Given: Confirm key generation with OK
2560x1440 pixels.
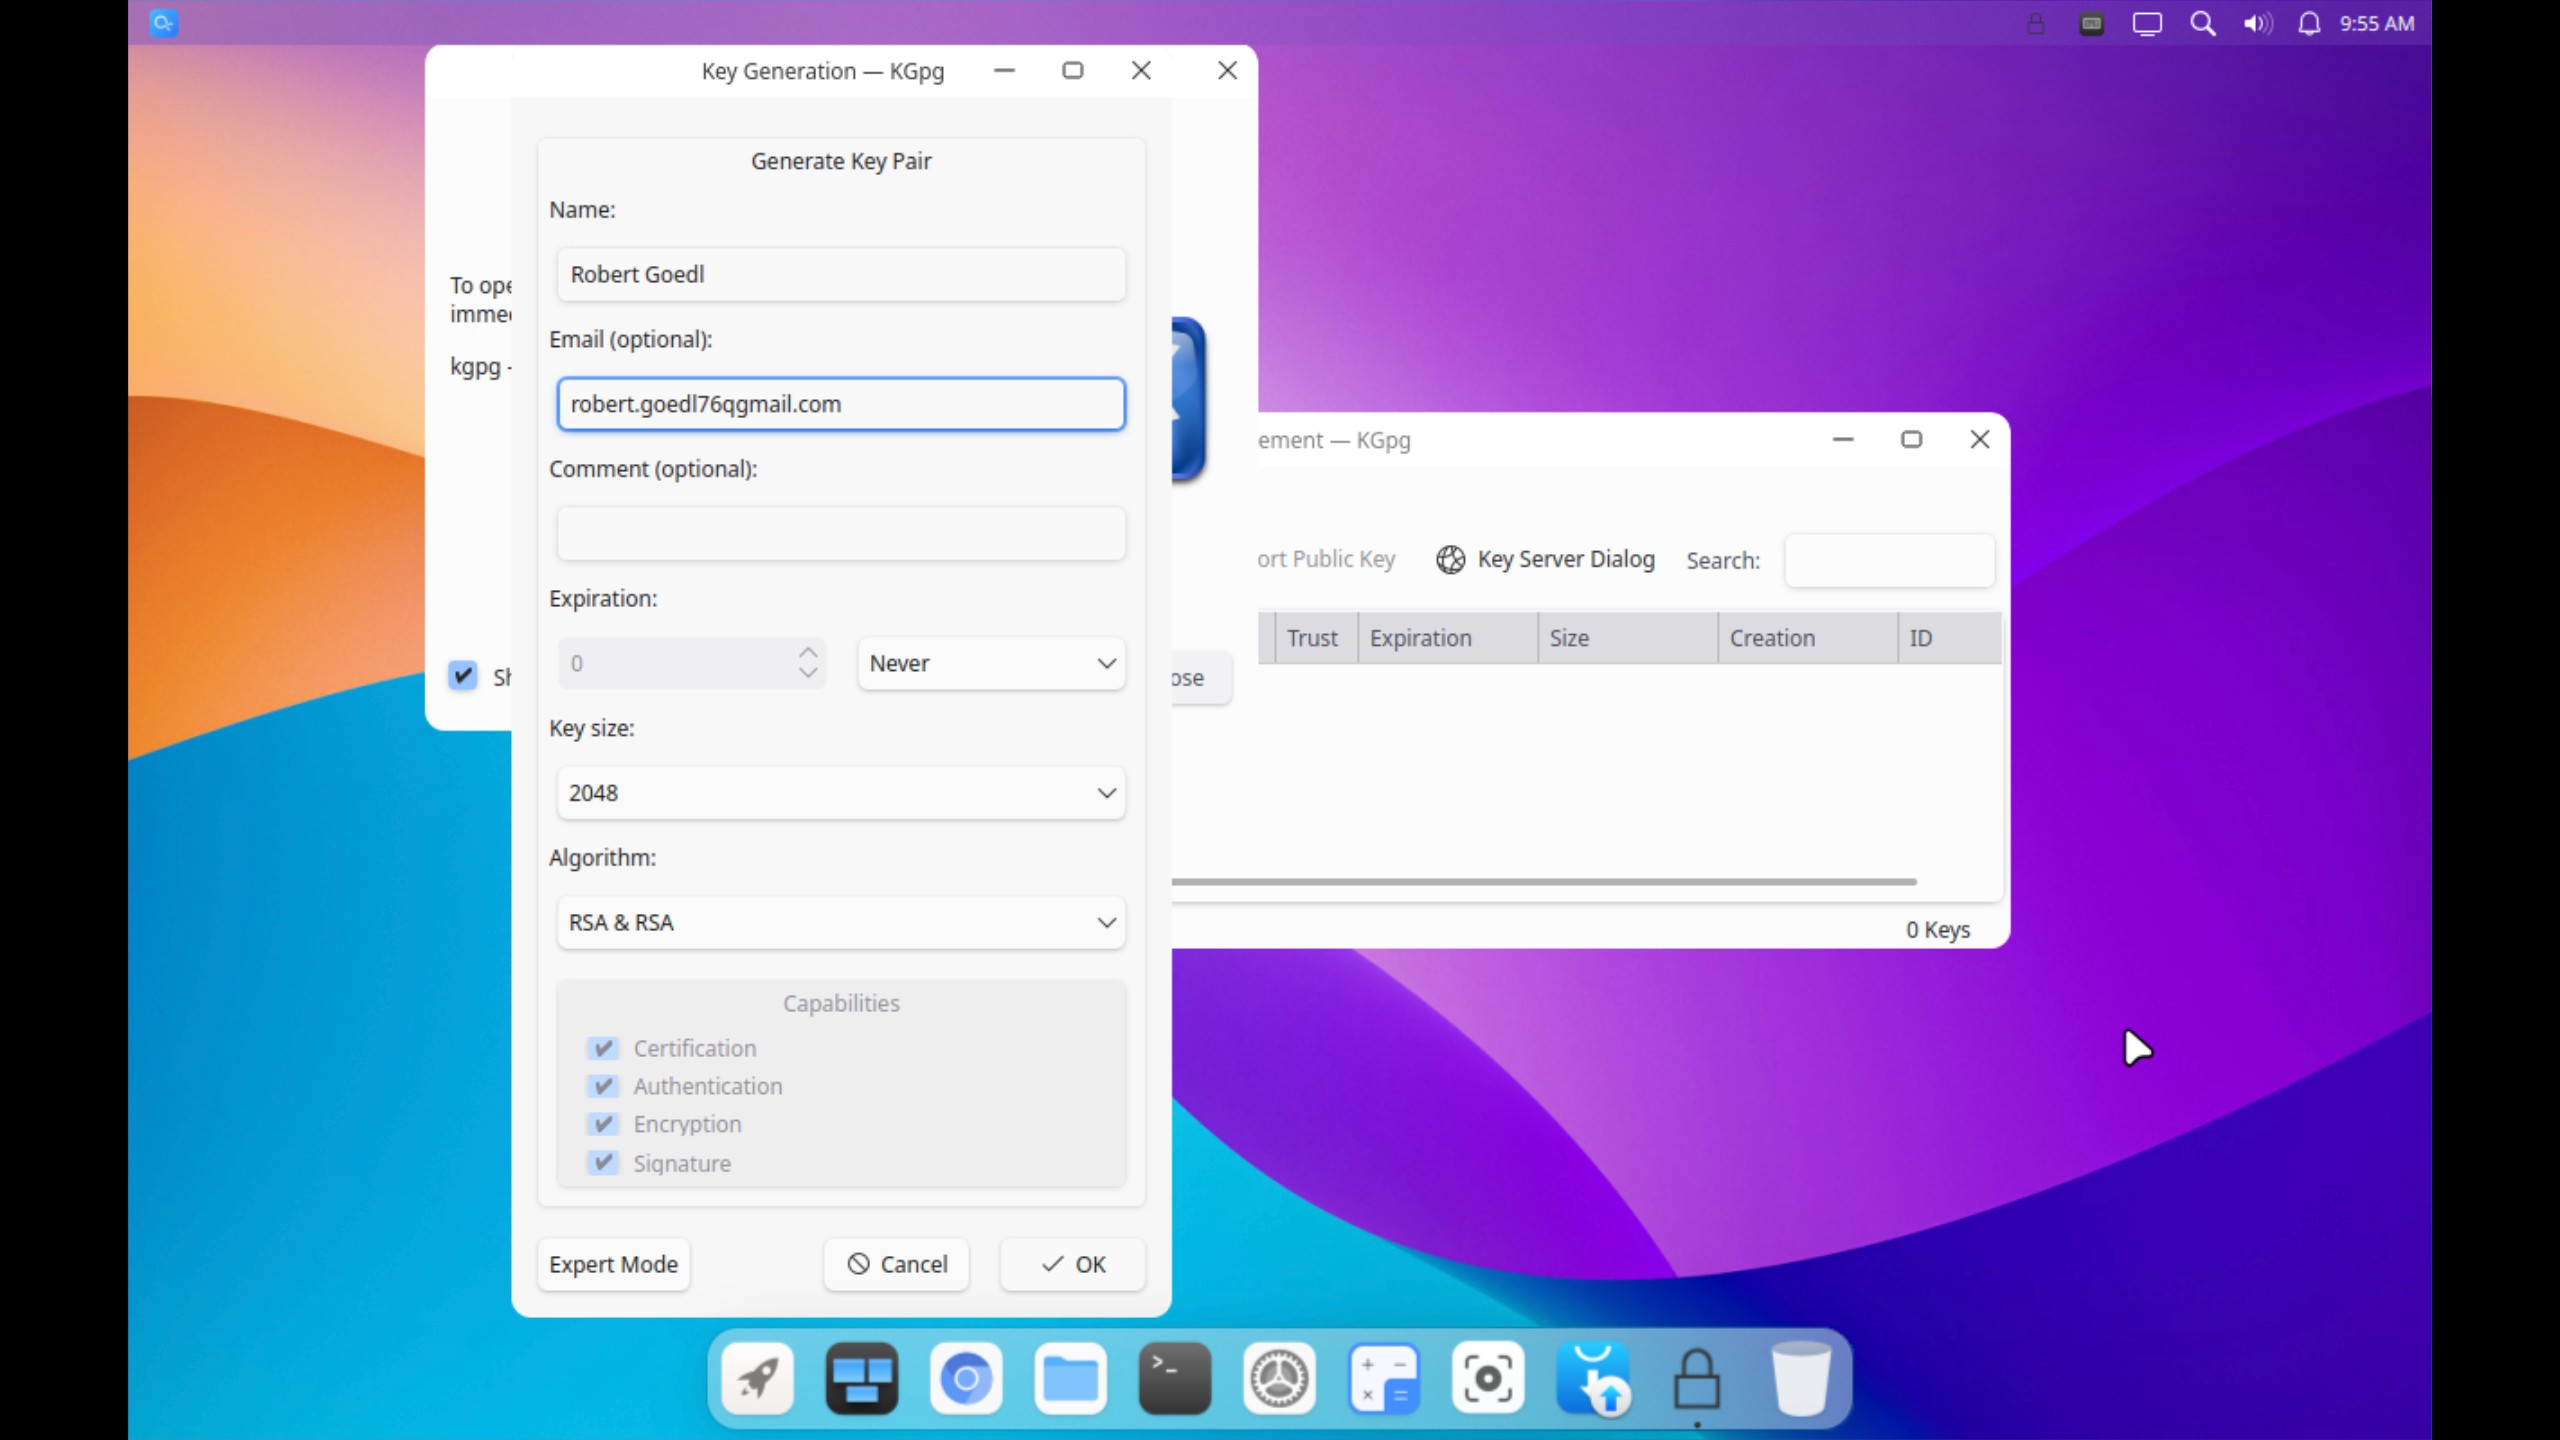Looking at the screenshot, I should tap(1073, 1264).
